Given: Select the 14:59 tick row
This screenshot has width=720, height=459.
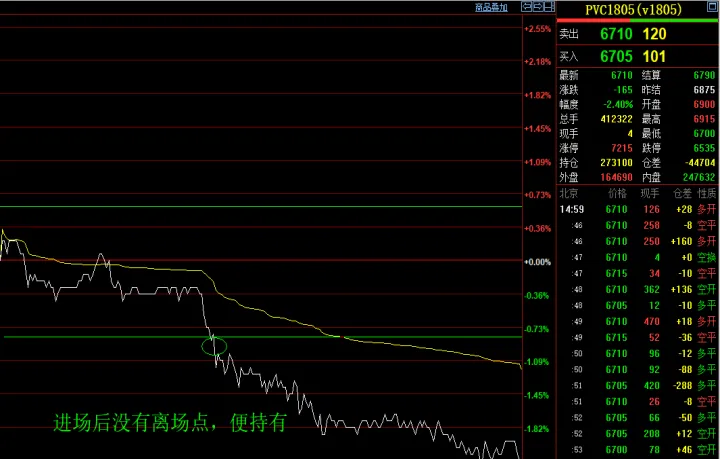Looking at the screenshot, I should (637, 210).
